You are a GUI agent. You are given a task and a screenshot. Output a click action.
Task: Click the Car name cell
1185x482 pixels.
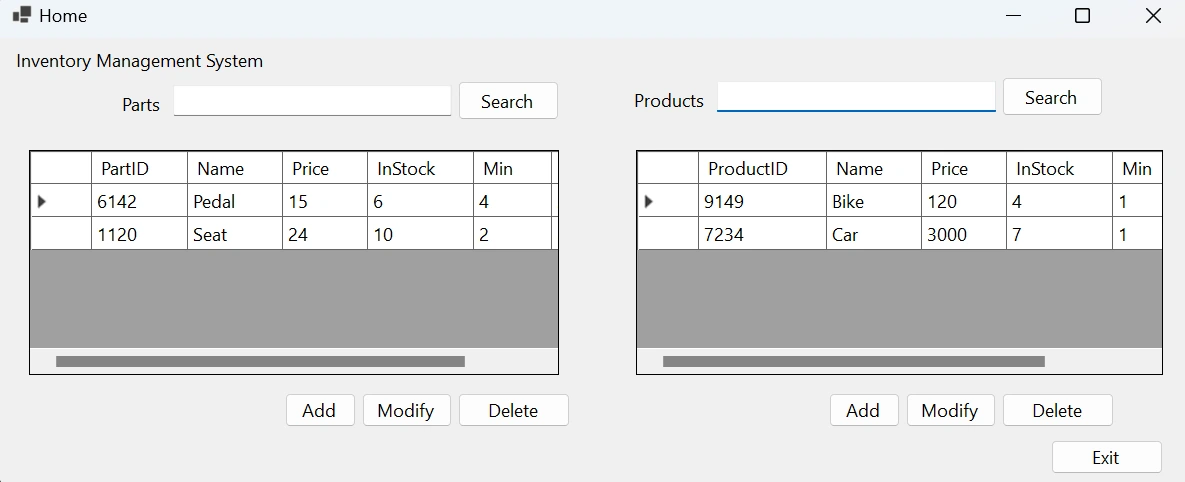click(x=874, y=233)
